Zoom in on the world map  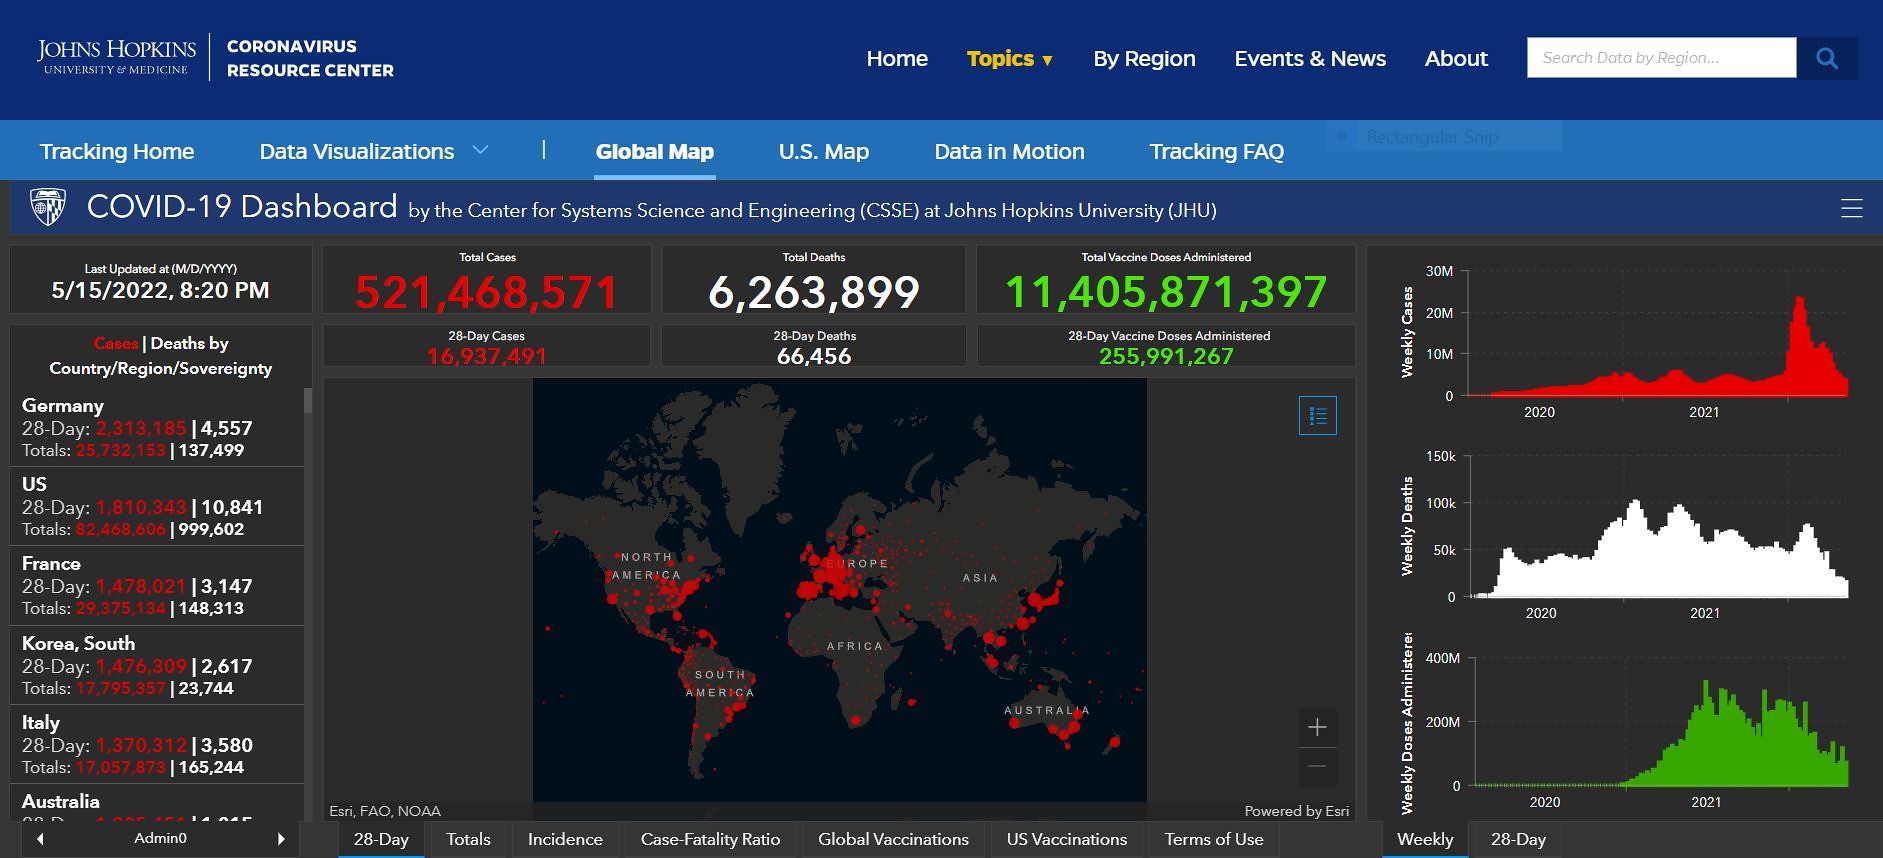[1317, 727]
